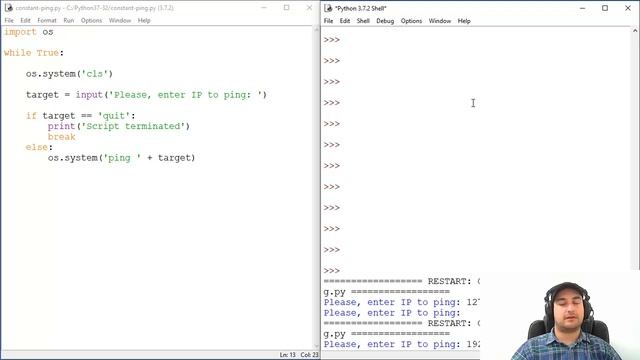Click 'Please, enter IP to ping: 12' line
This screenshot has width=640, height=360.
402,302
